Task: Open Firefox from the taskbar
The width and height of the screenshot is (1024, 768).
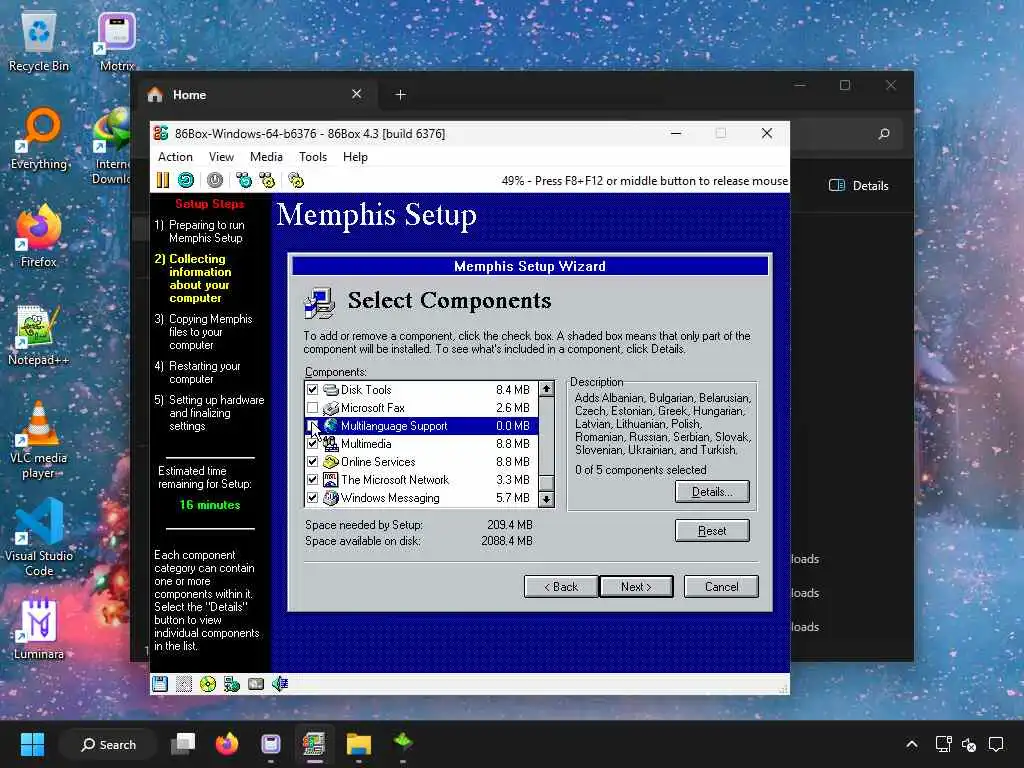Action: [x=227, y=744]
